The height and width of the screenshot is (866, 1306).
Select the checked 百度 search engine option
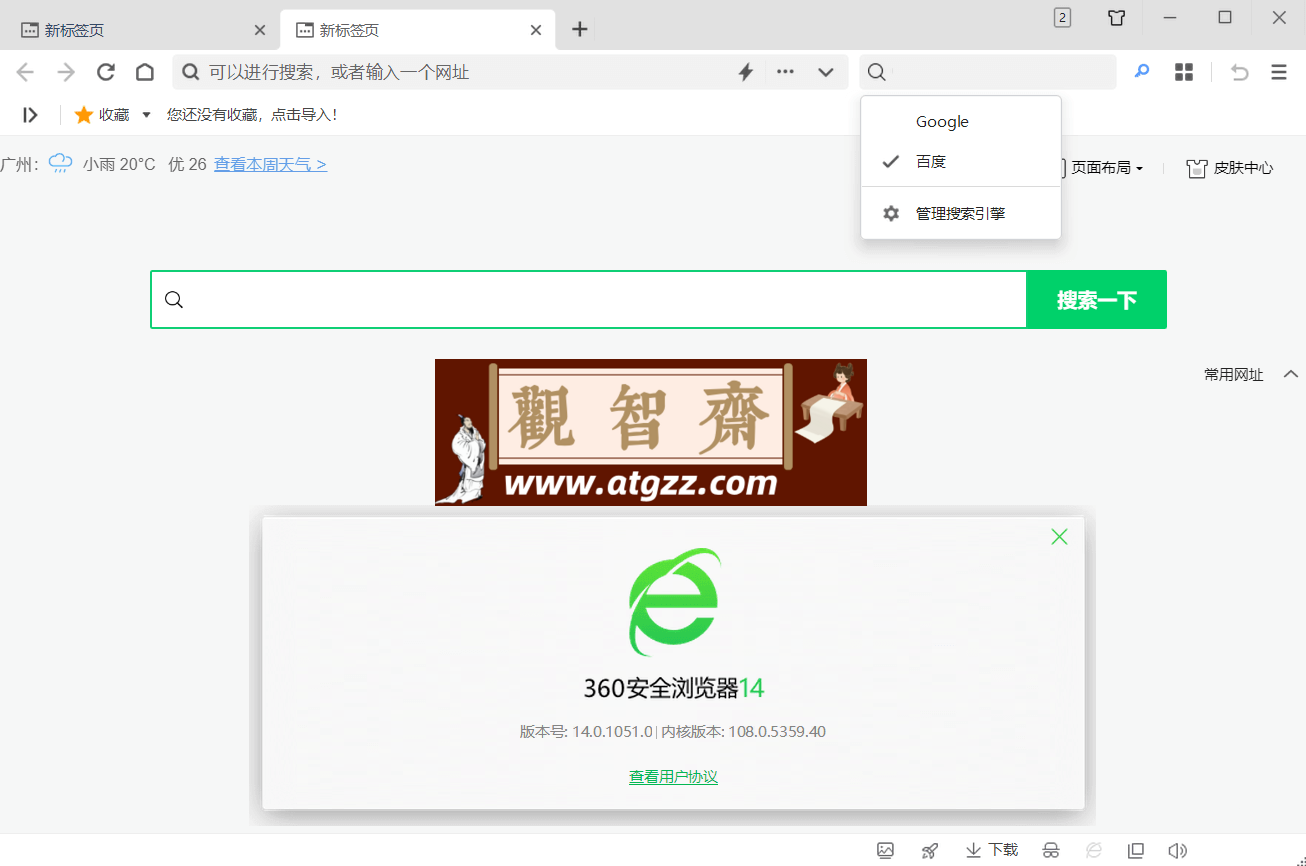point(961,161)
